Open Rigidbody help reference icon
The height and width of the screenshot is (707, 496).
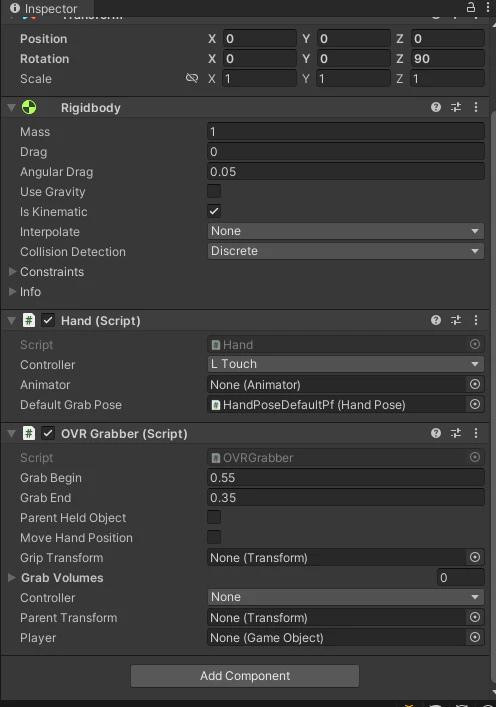point(436,107)
